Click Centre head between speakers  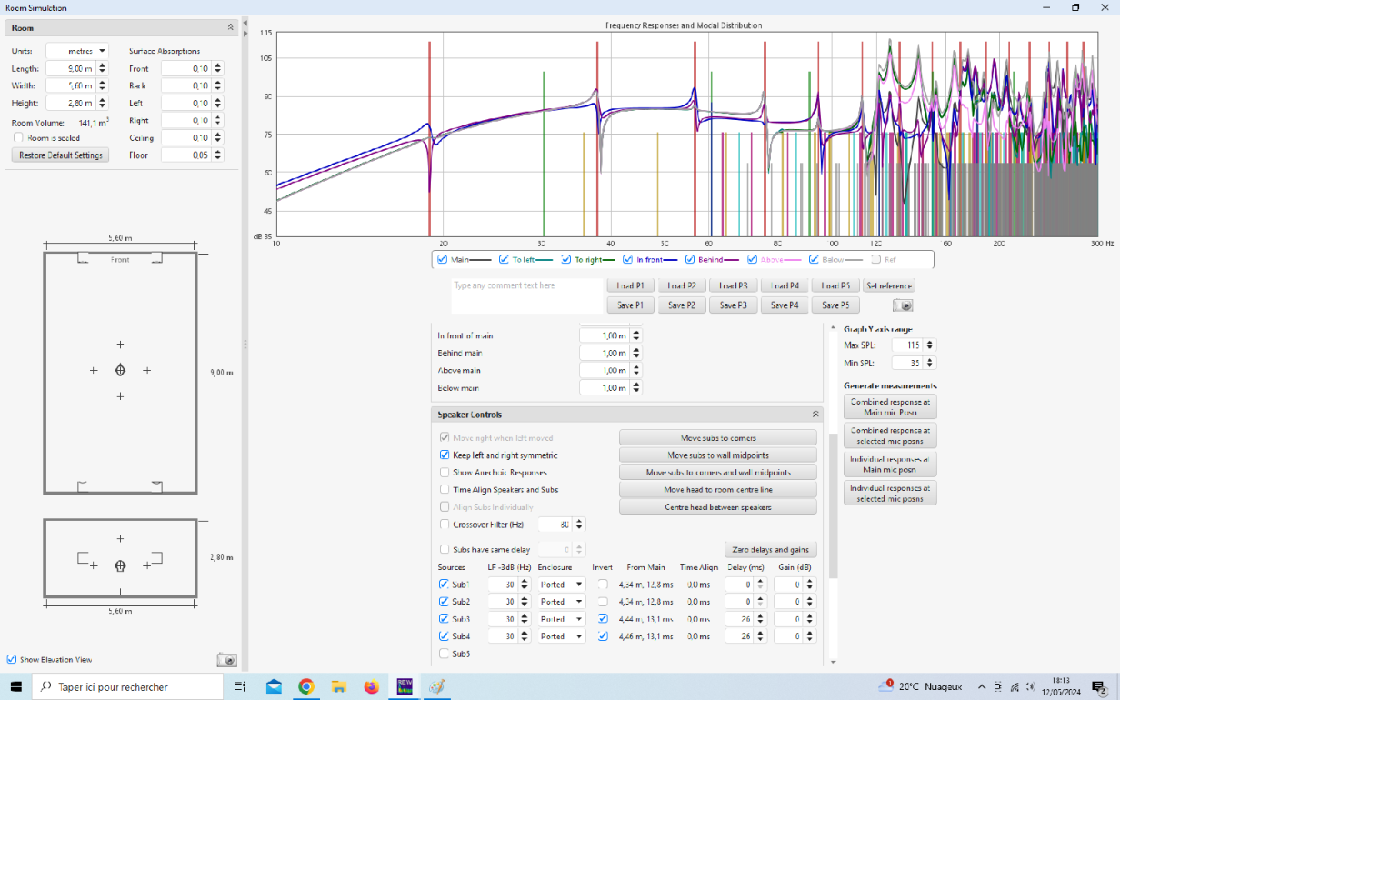(x=718, y=507)
